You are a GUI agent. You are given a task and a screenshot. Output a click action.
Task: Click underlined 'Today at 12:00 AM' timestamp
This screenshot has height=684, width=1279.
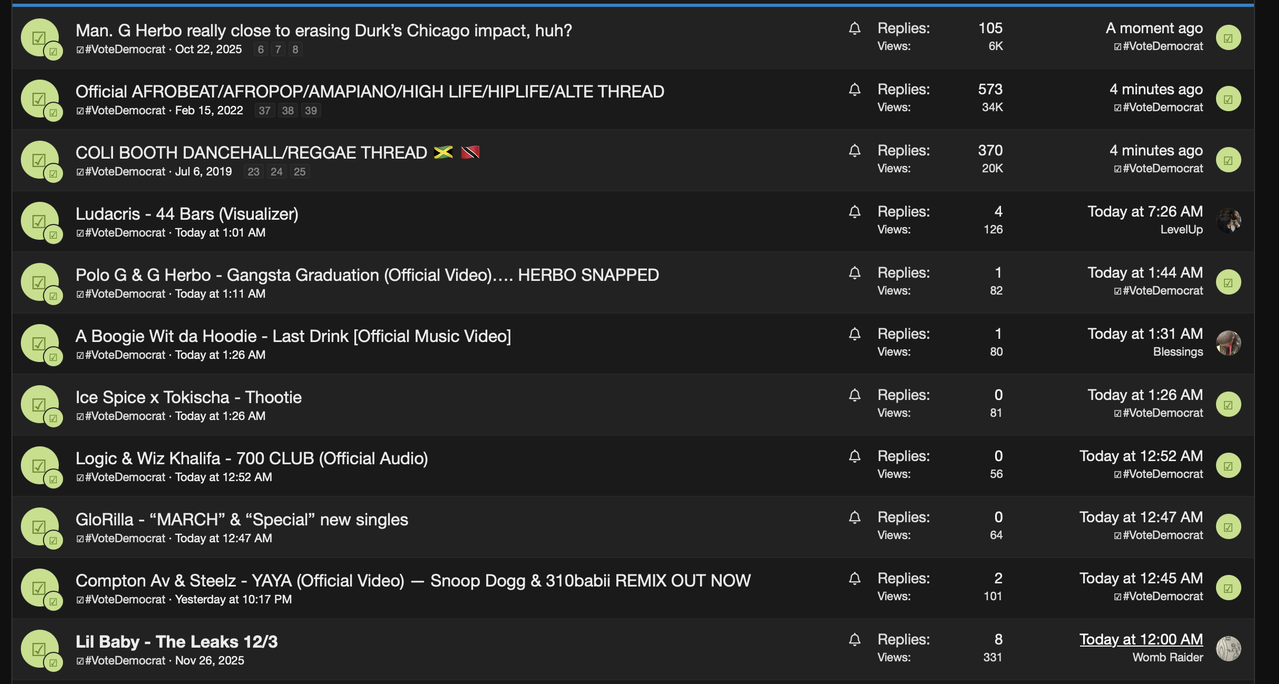(1141, 639)
